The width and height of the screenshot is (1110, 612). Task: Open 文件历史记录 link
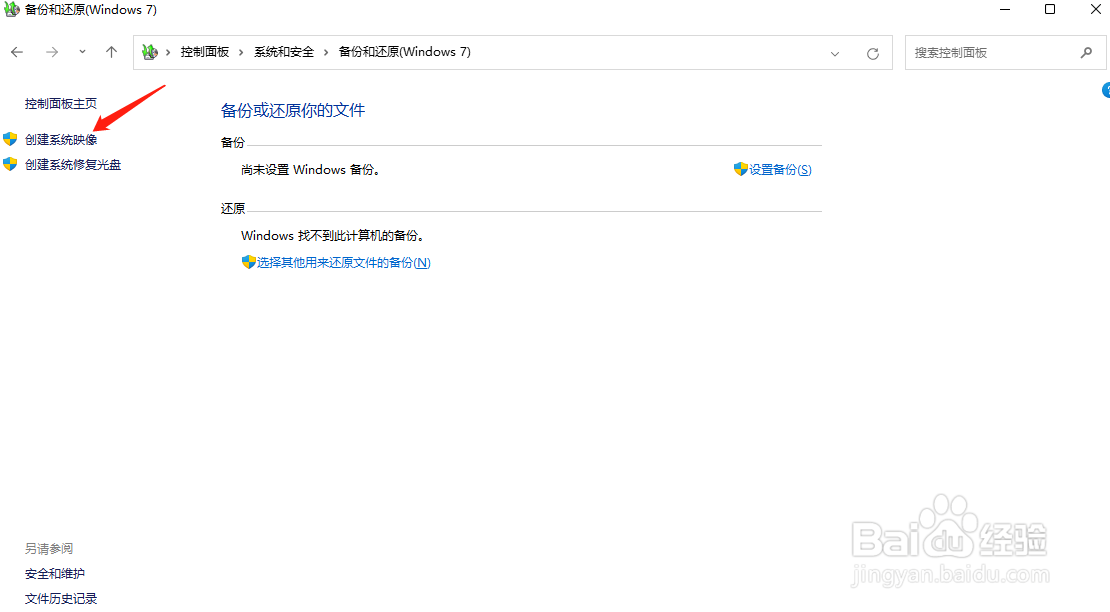(61, 599)
